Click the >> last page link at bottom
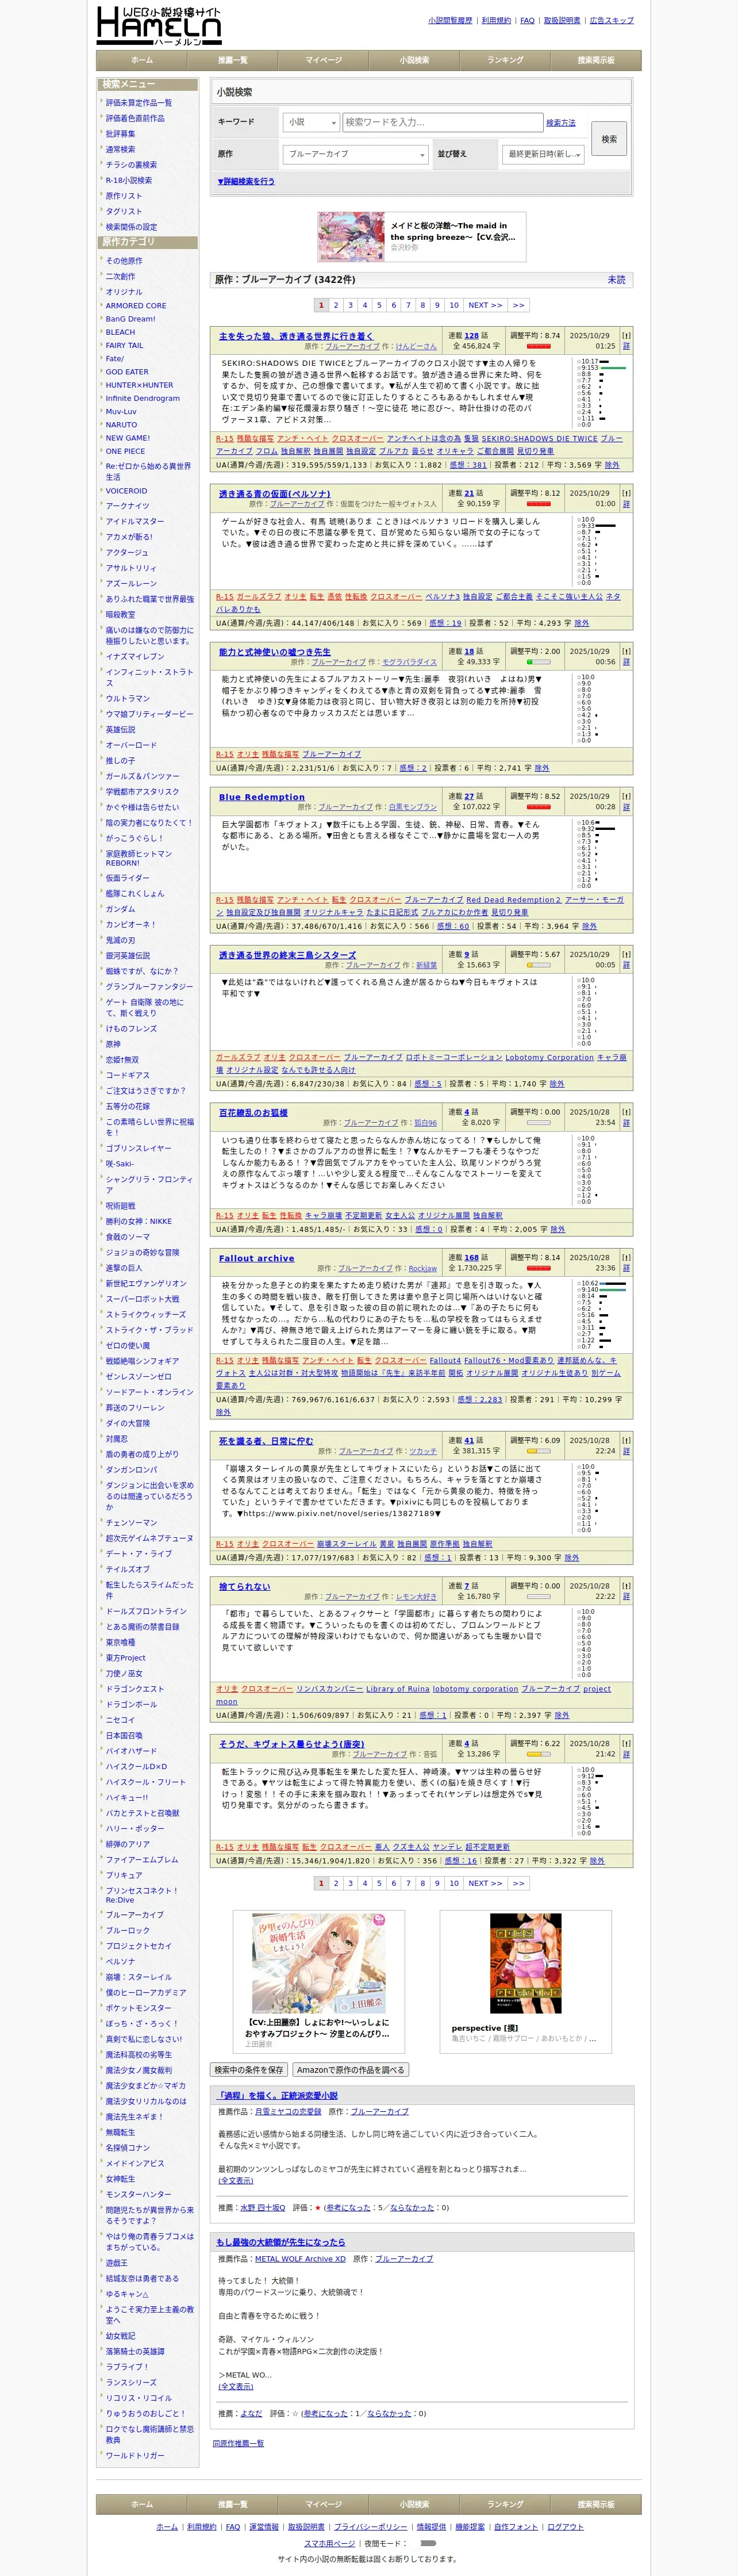The width and height of the screenshot is (738, 2576). (x=518, y=1883)
